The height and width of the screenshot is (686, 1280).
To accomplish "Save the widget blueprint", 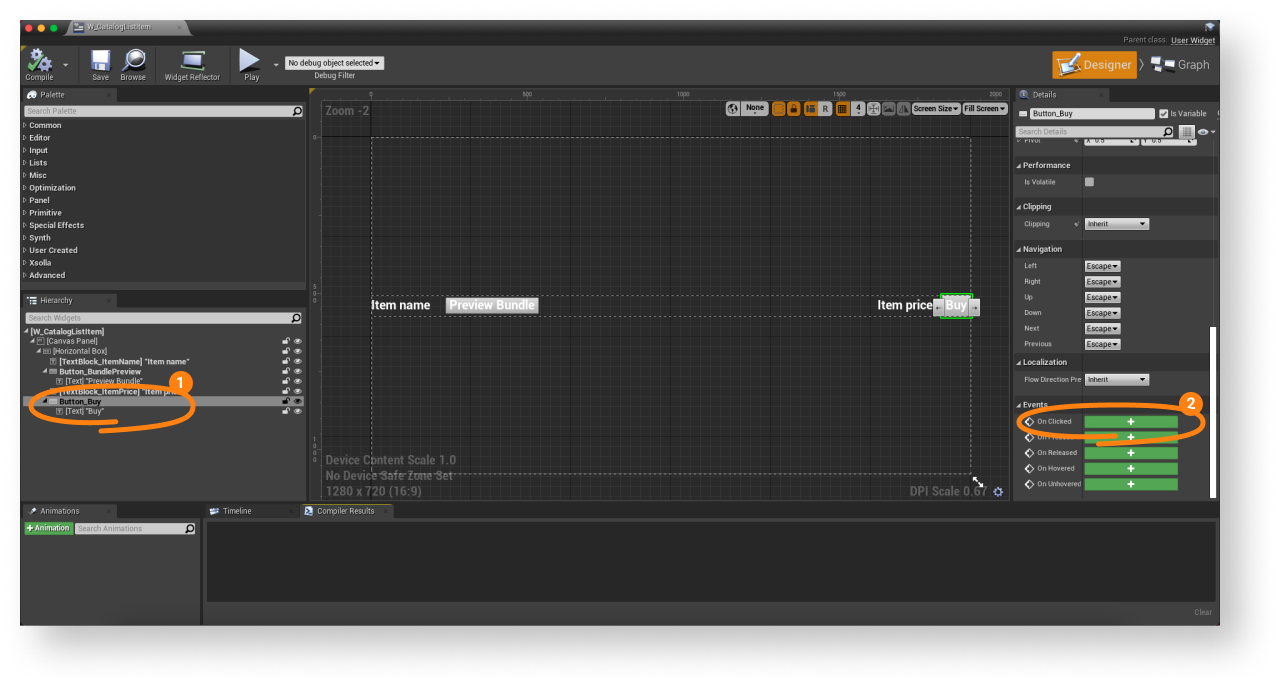I will click(x=100, y=62).
